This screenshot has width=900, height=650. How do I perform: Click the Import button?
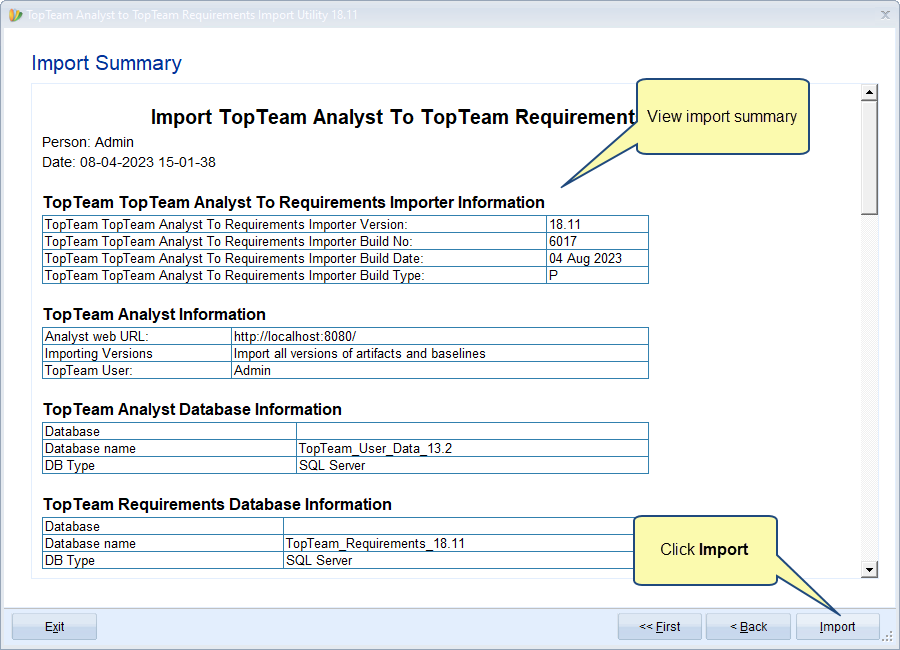[837, 626]
